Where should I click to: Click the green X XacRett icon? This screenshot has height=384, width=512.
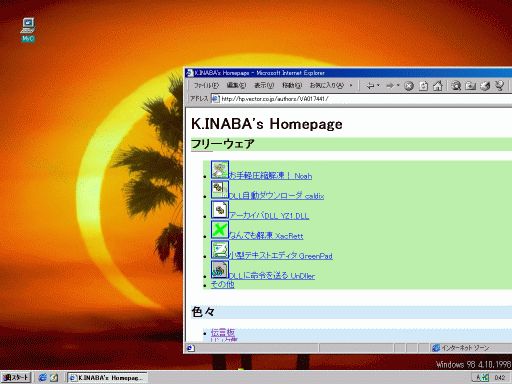[220, 230]
